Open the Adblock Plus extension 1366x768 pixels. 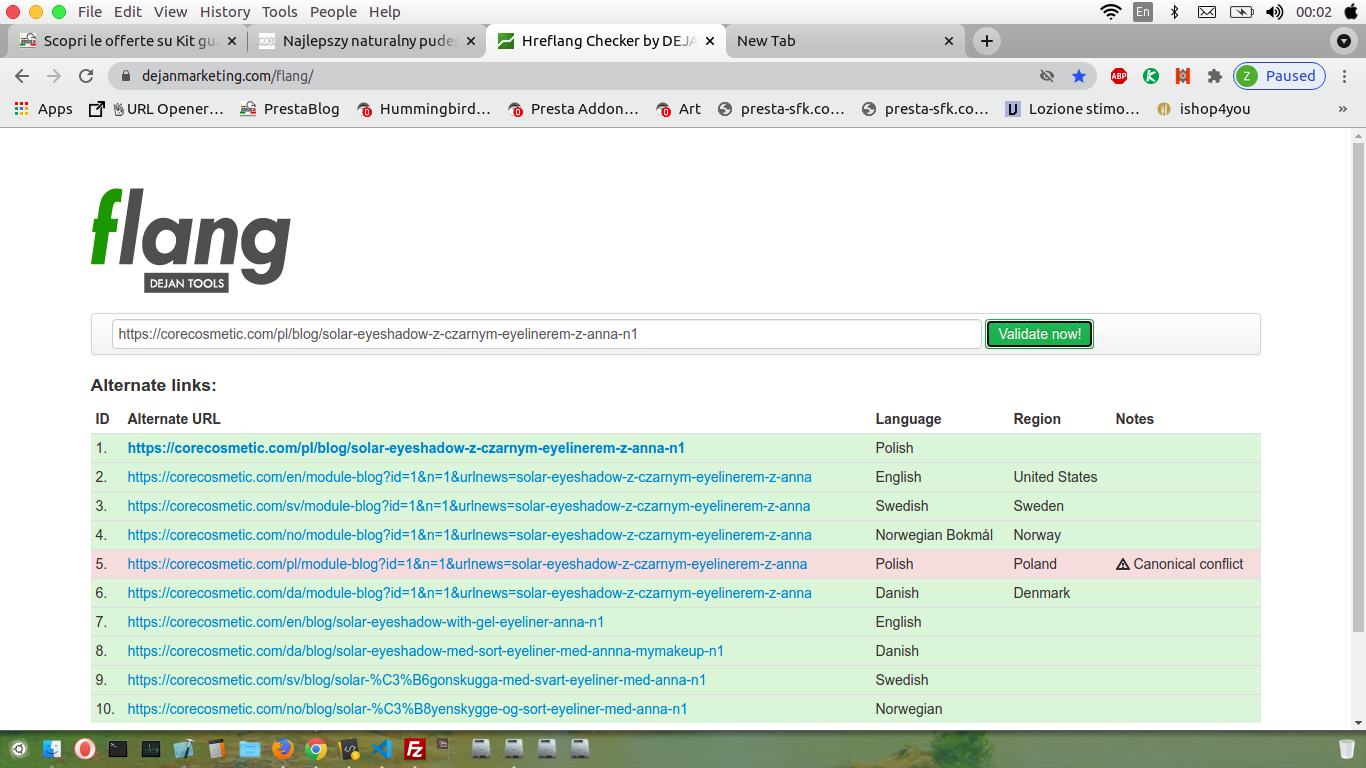[x=1119, y=76]
